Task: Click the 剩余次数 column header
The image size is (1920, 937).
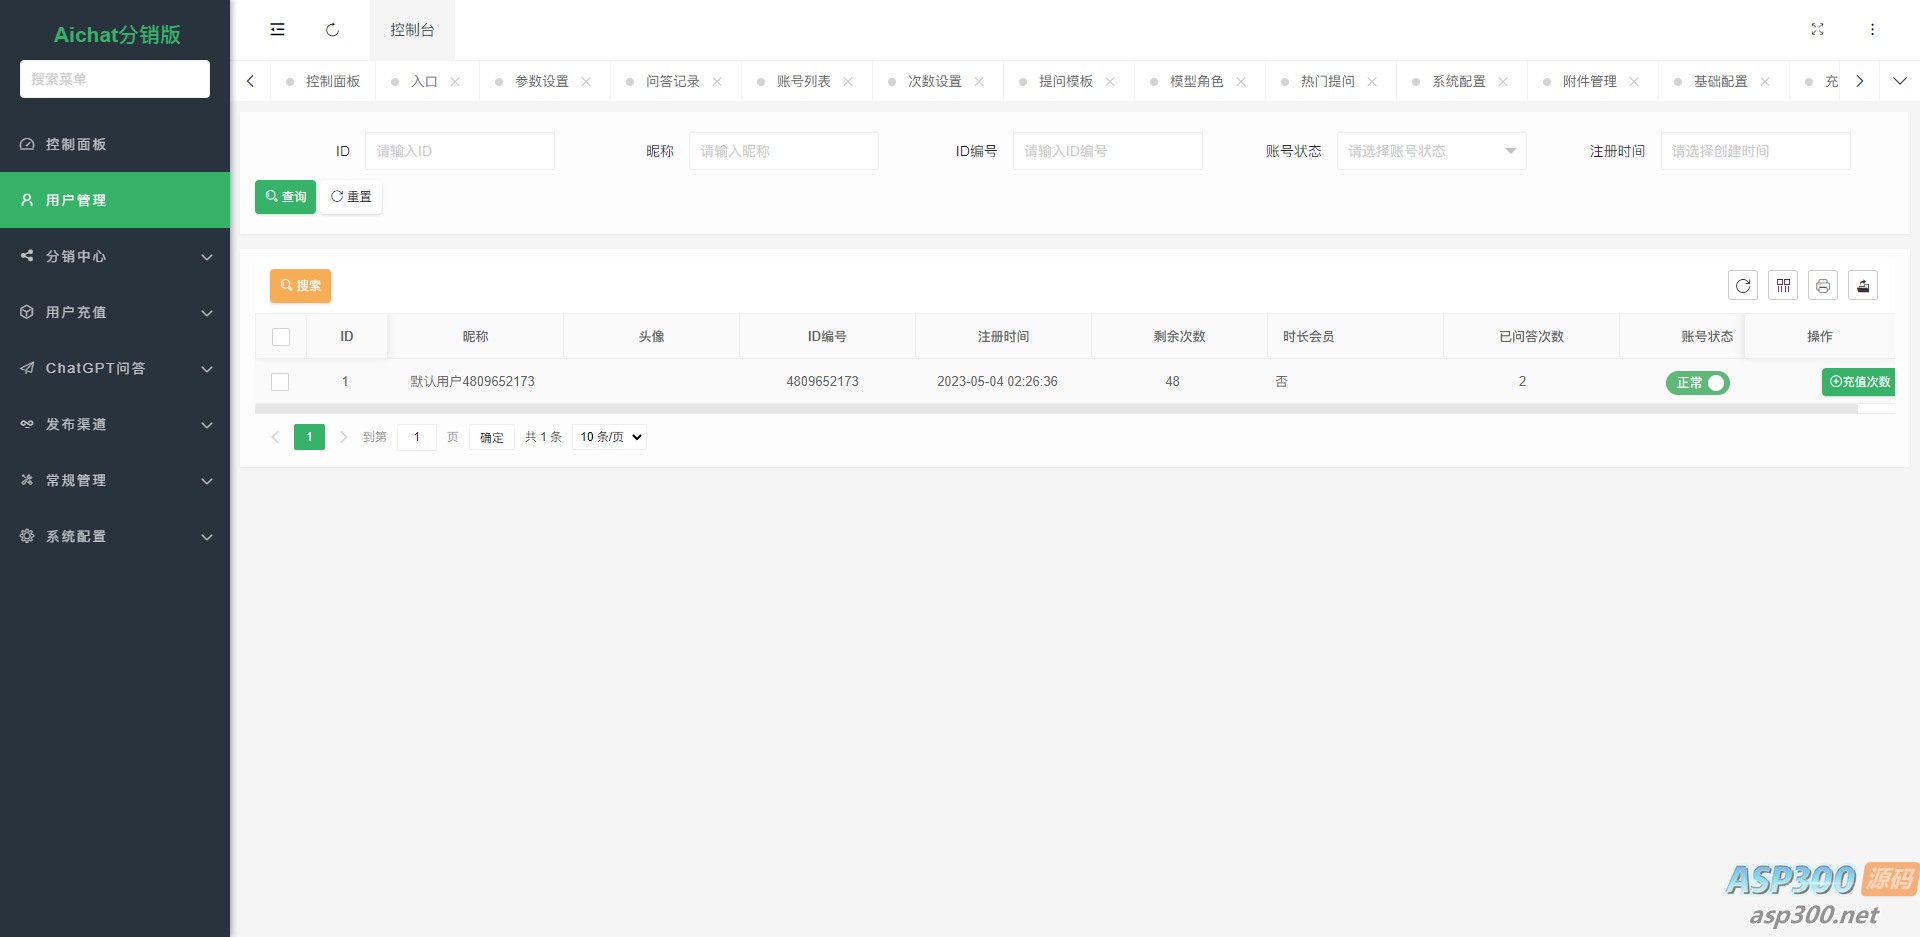Action: (x=1179, y=337)
